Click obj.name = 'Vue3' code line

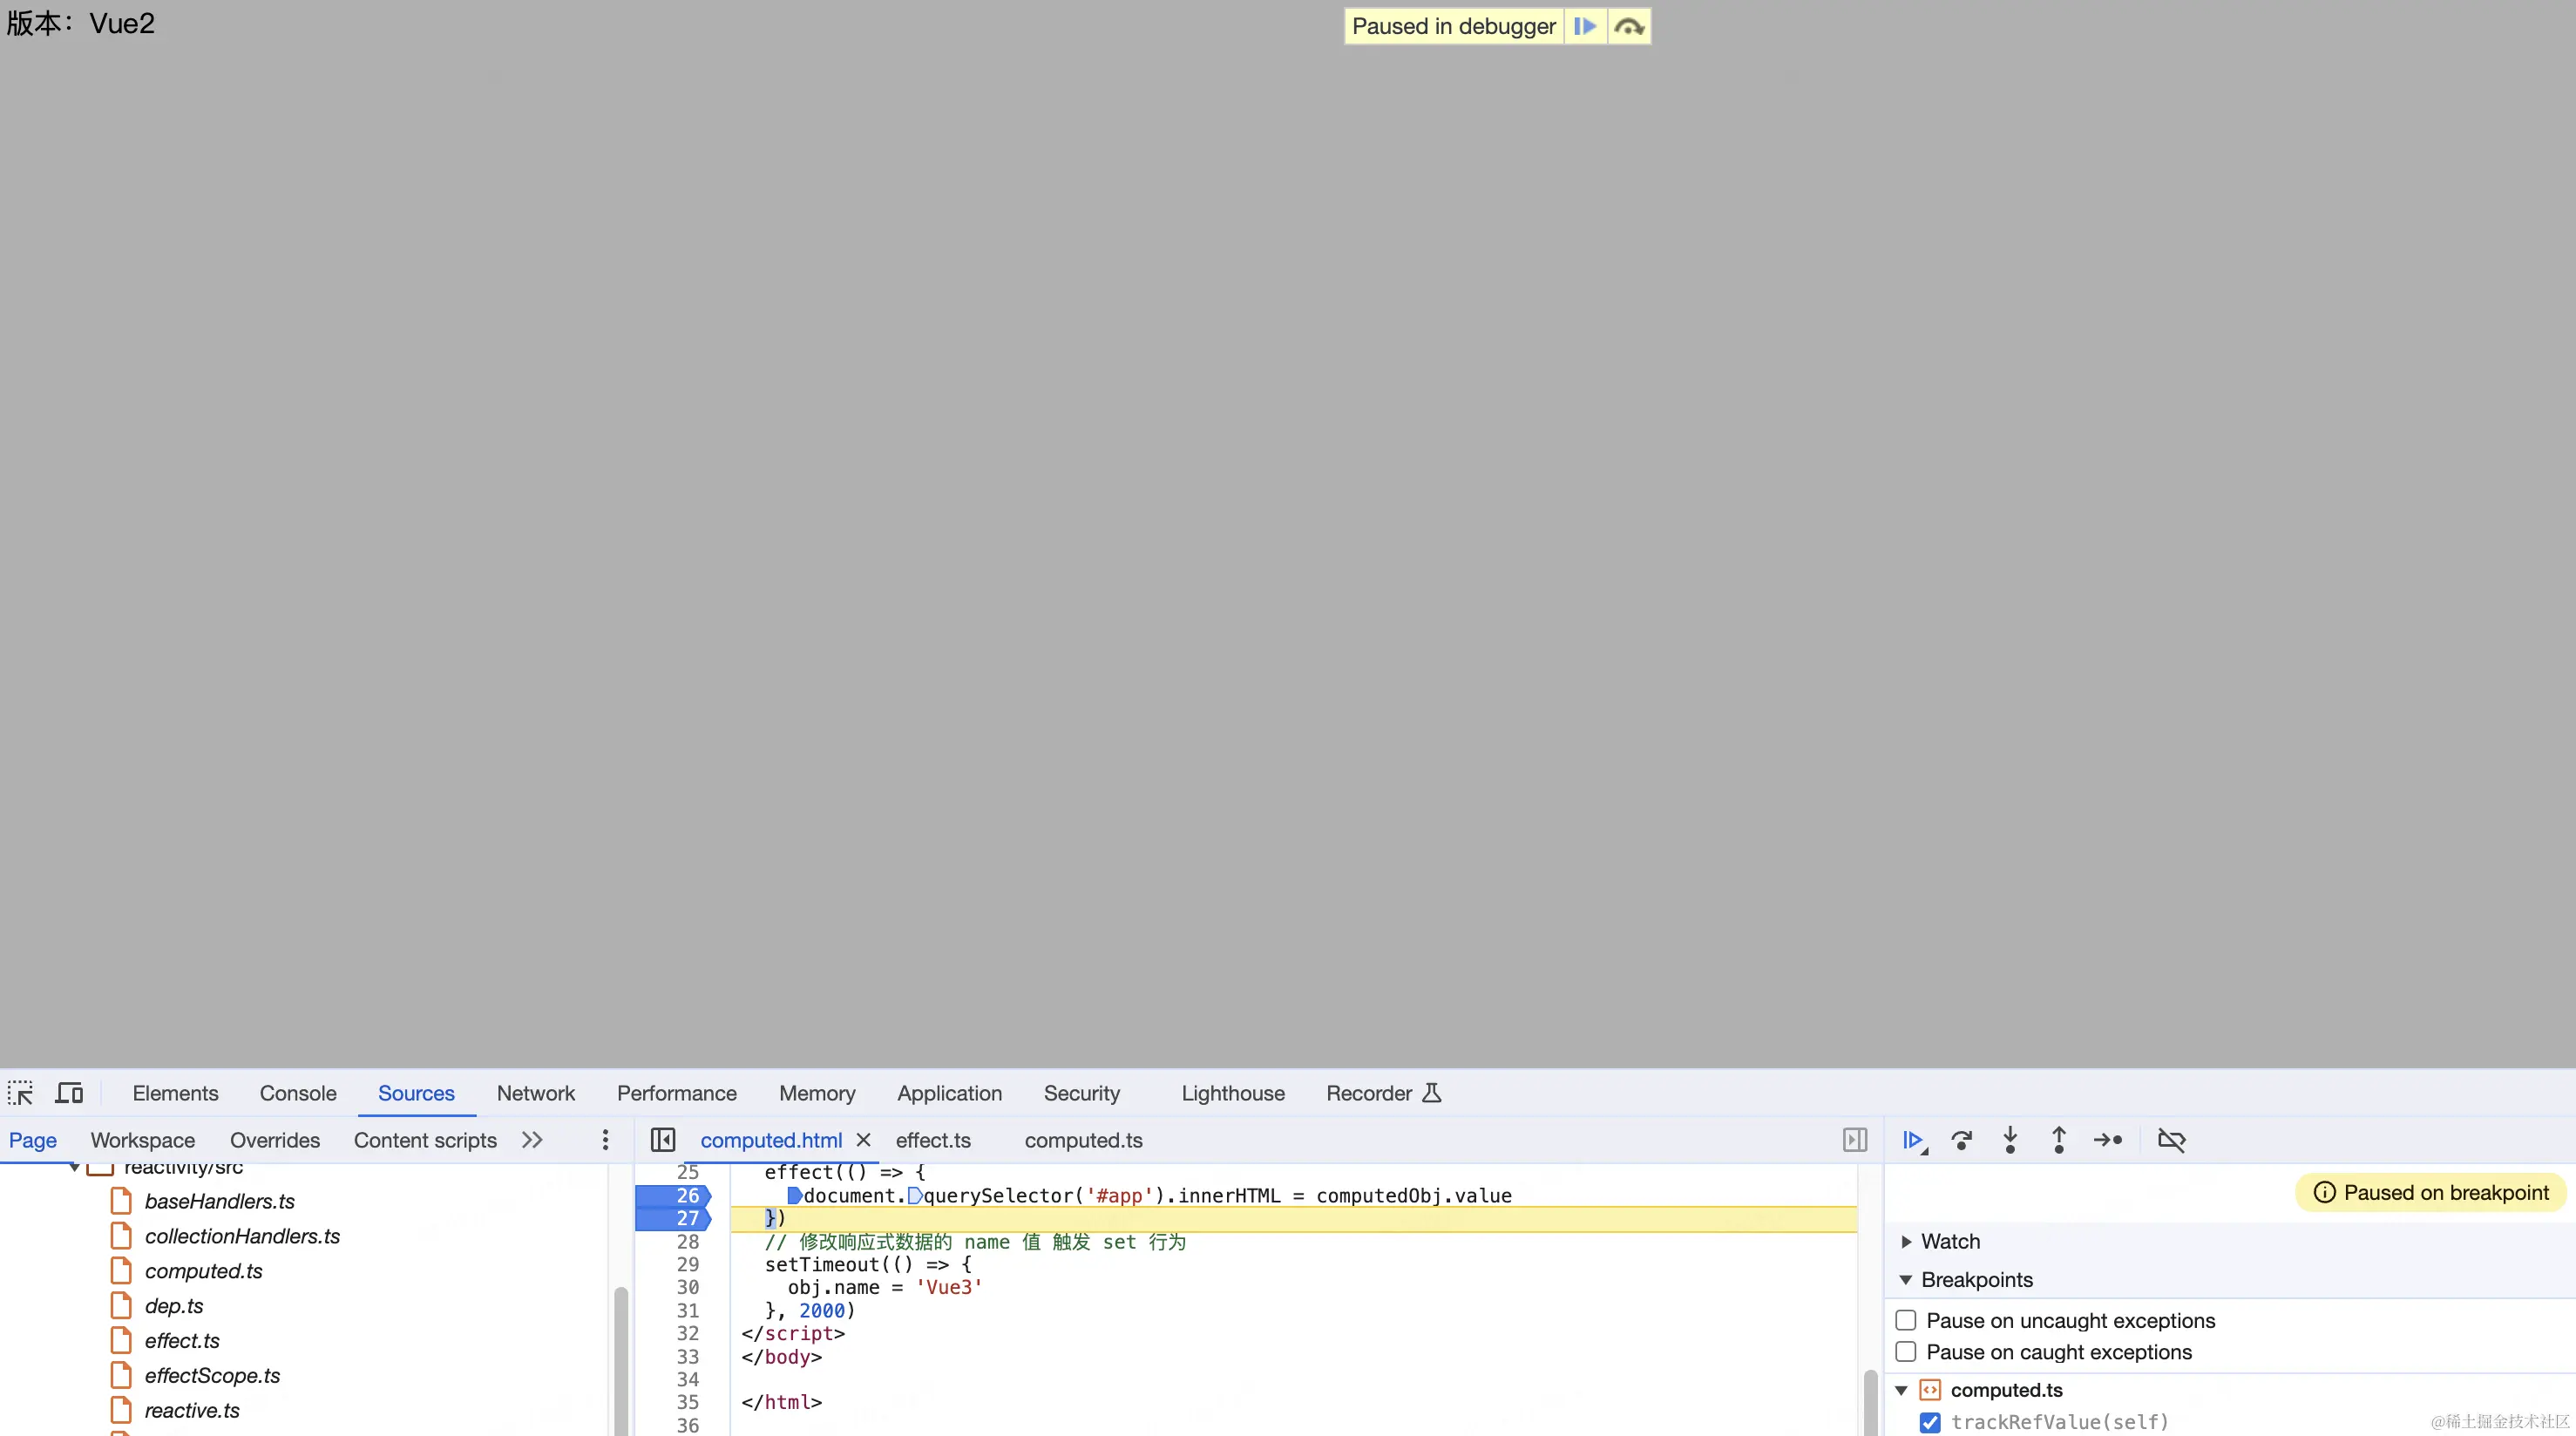click(x=885, y=1287)
